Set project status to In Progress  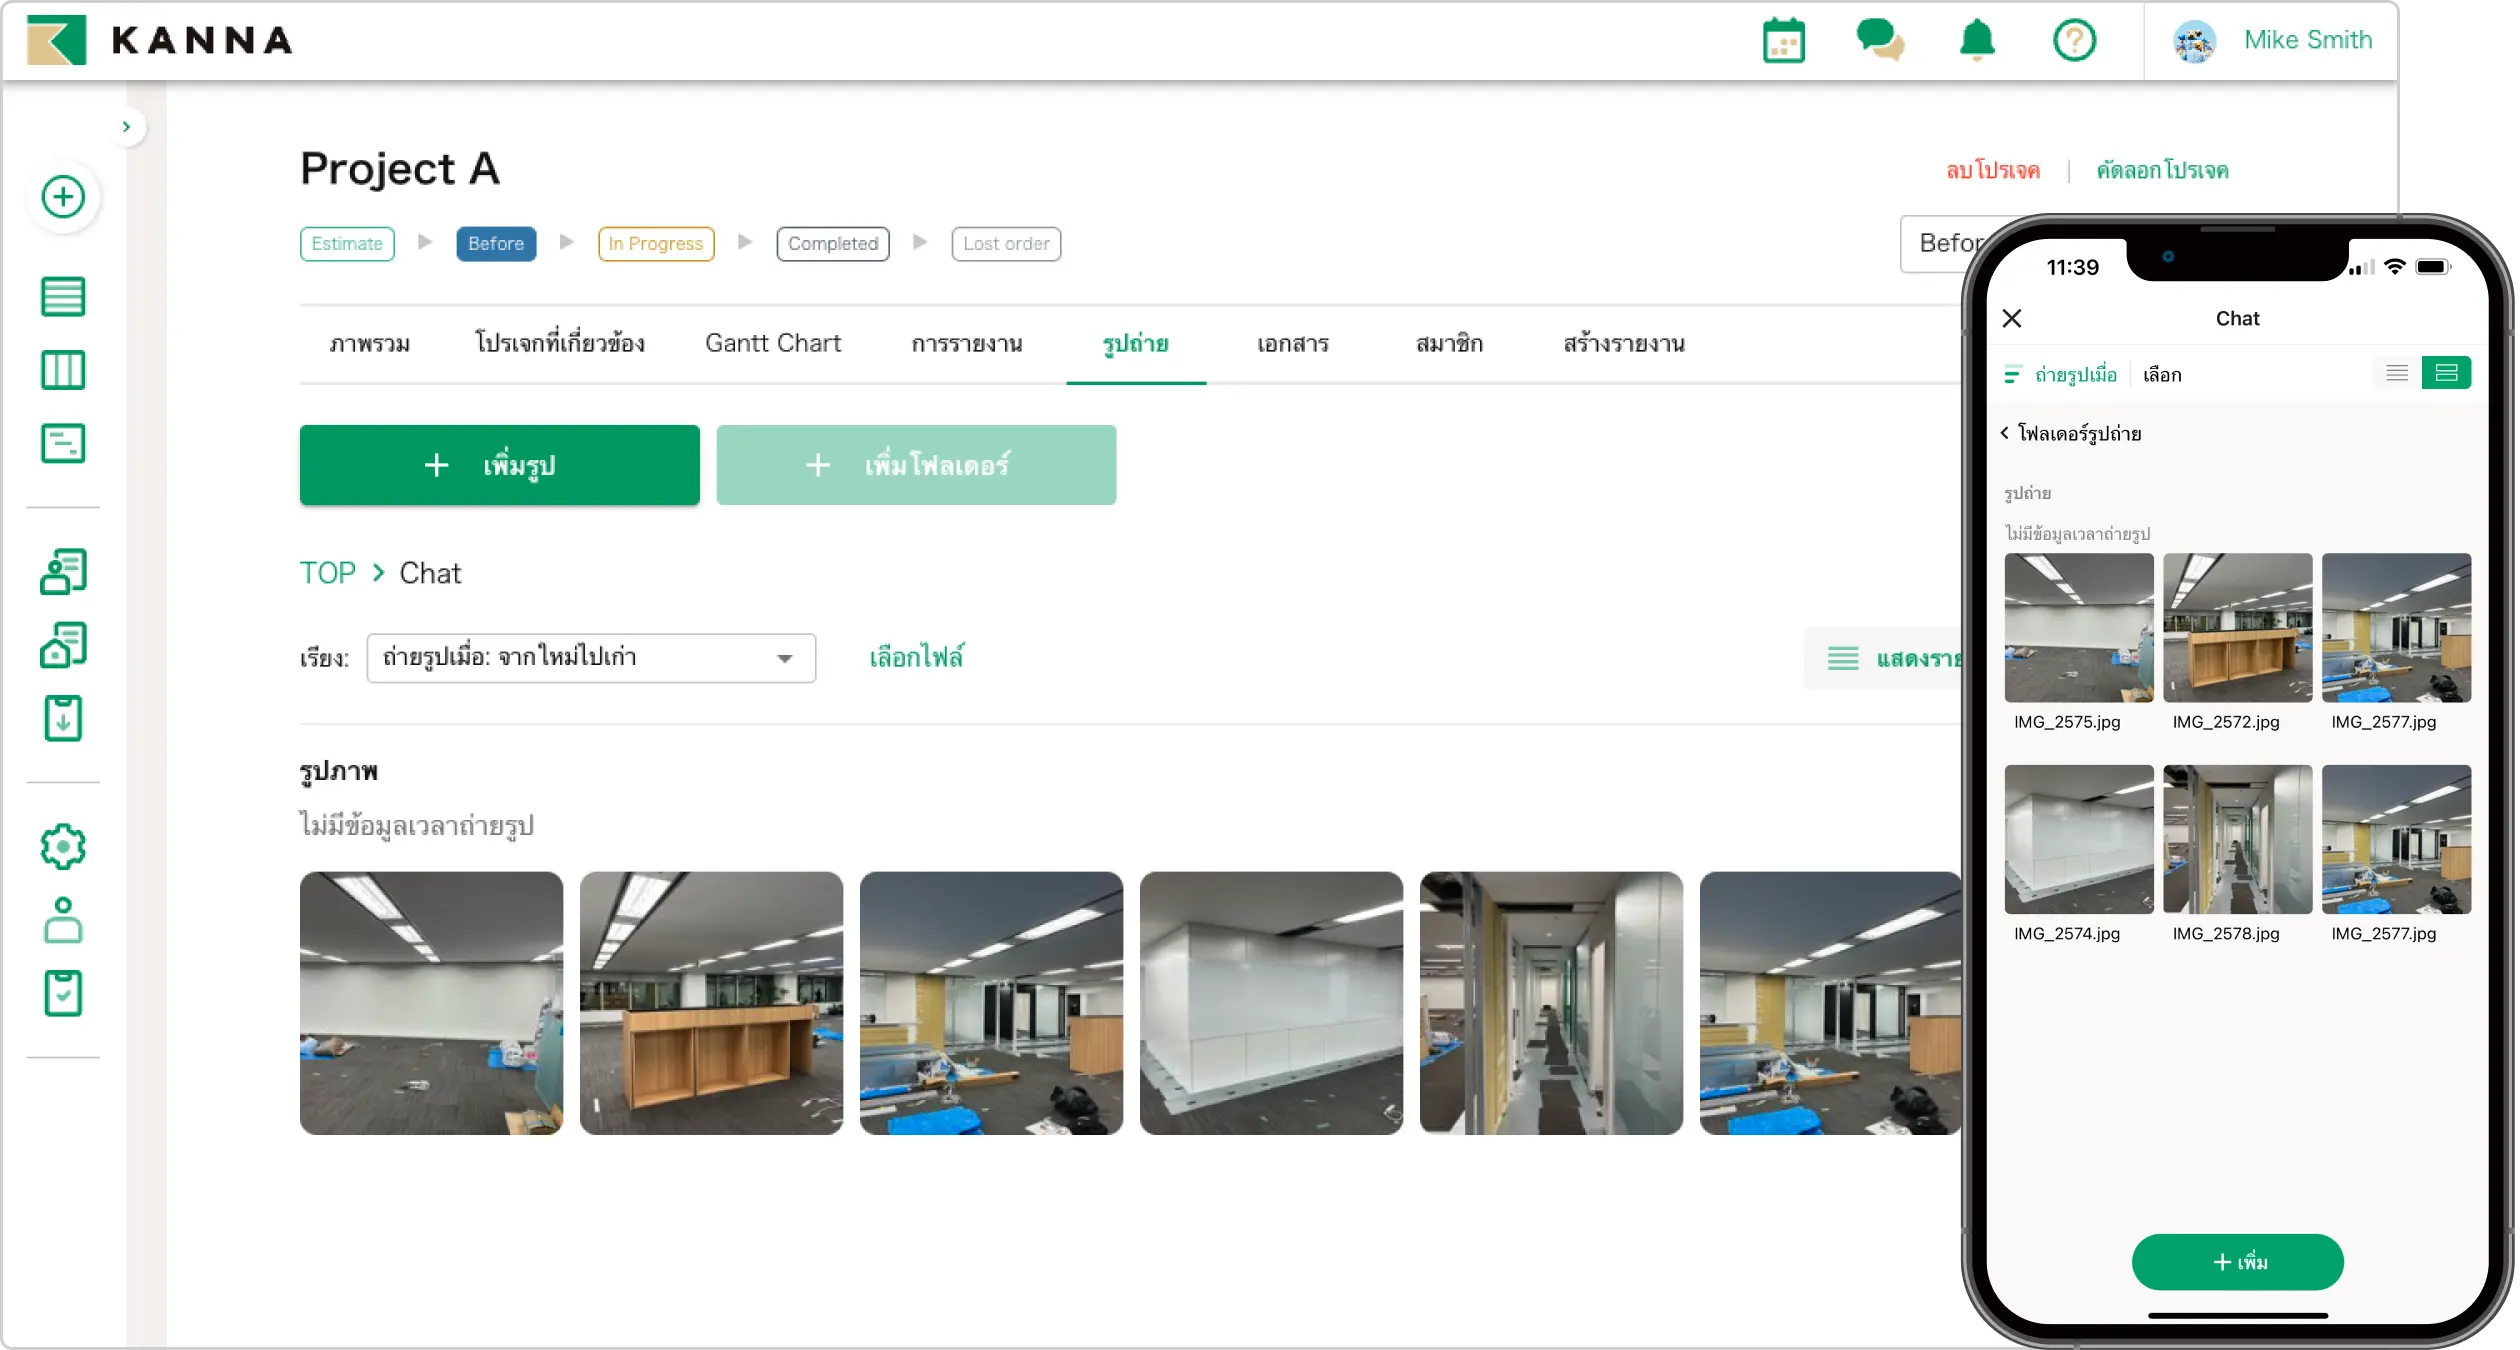[655, 244]
